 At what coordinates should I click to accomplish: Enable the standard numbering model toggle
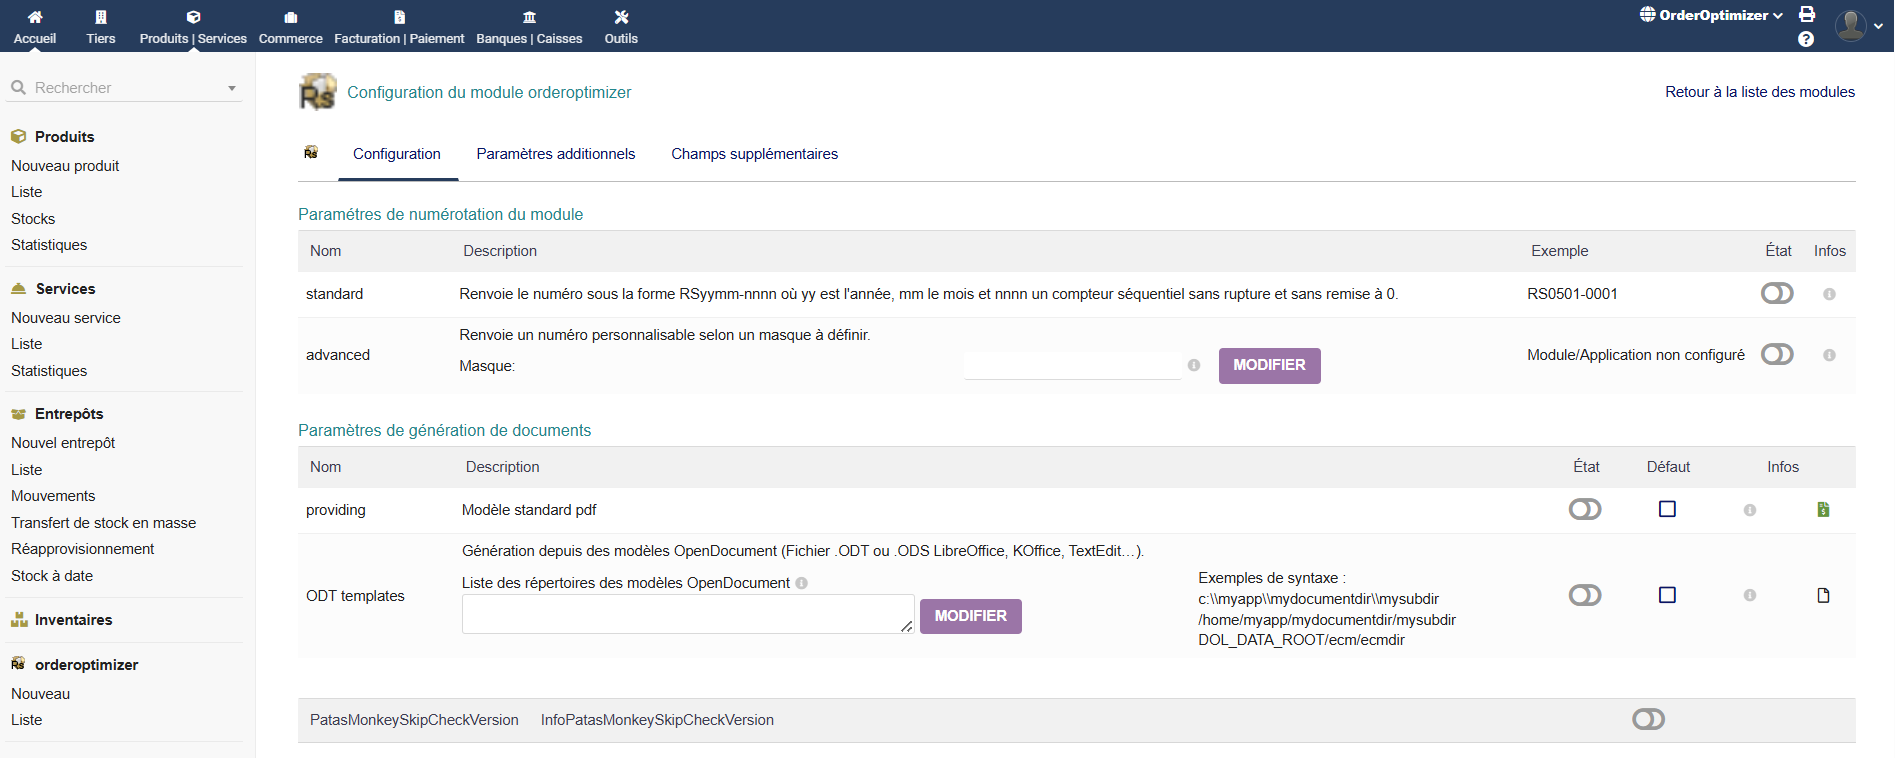(x=1777, y=294)
